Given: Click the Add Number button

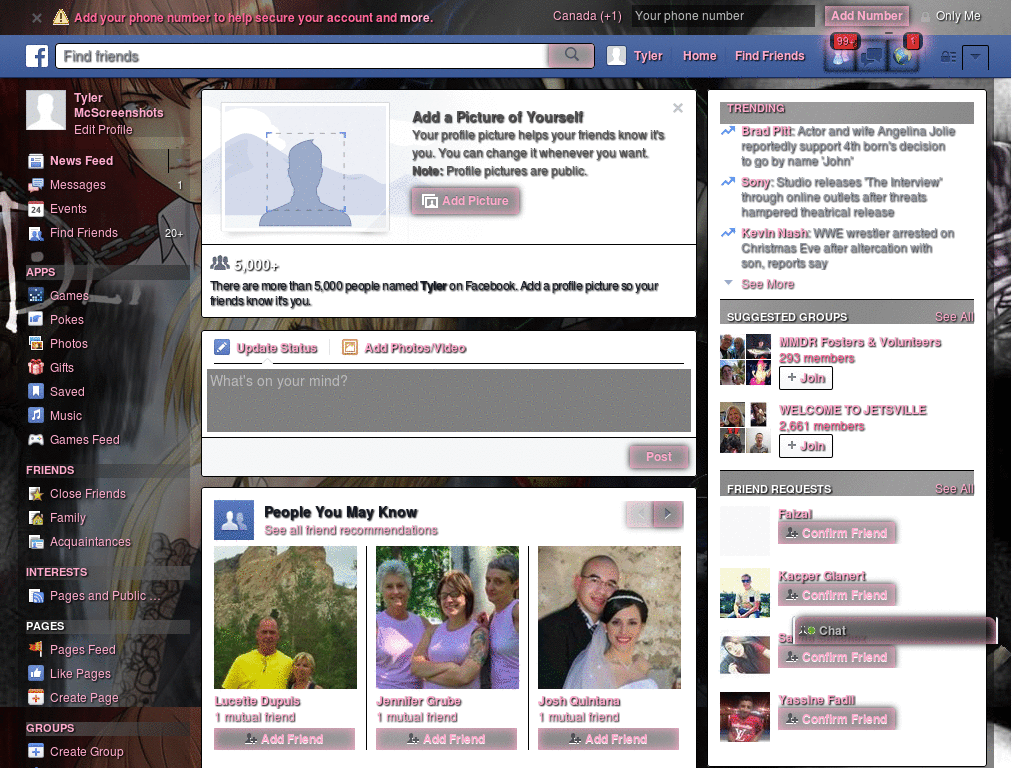Looking at the screenshot, I should coord(866,16).
